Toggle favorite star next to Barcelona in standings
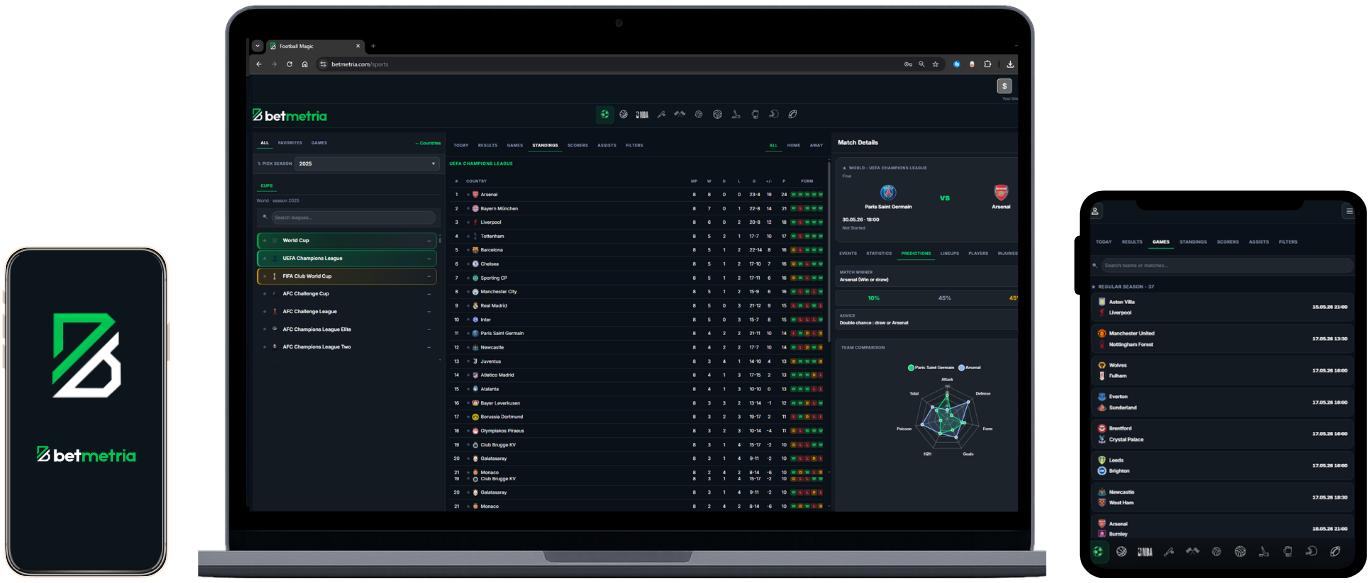This screenshot has width=1371, height=583. coord(468,250)
